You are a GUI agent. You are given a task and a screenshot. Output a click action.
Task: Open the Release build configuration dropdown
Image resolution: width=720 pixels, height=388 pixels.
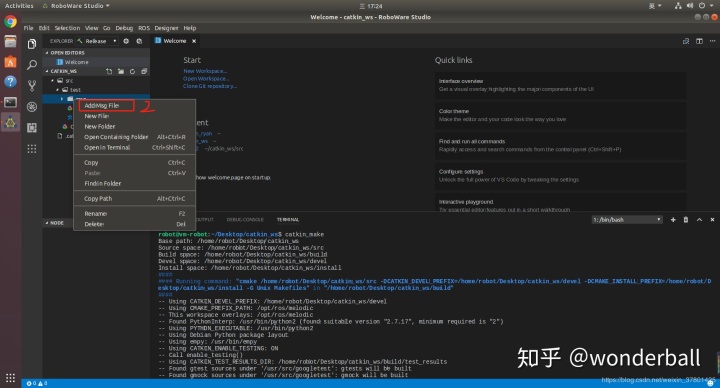tap(101, 41)
